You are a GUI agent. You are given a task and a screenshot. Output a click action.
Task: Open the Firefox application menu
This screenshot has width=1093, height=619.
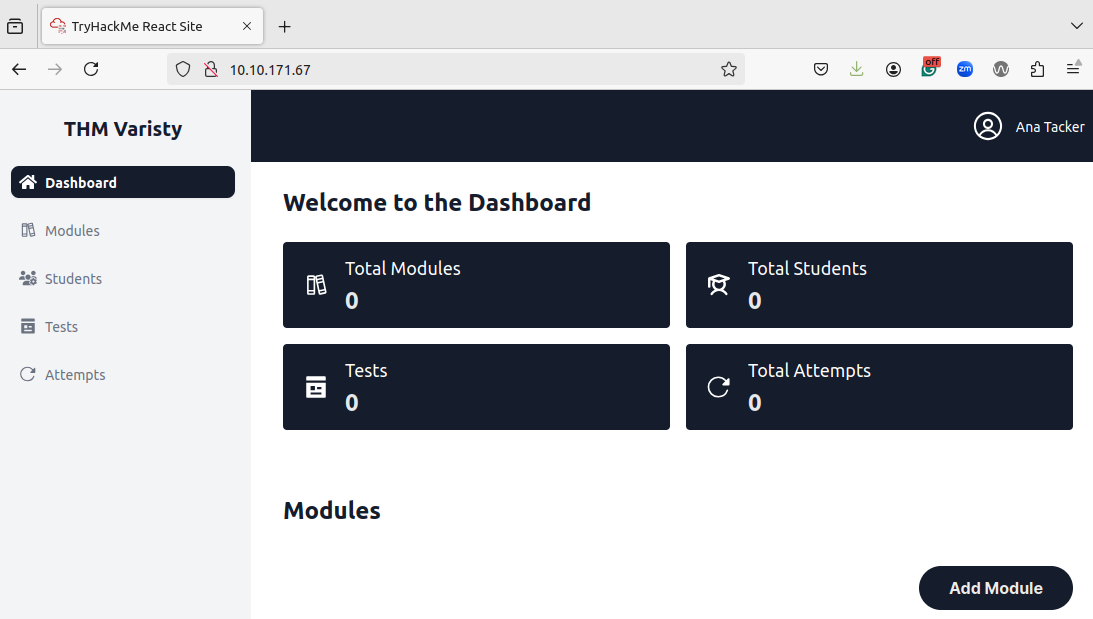click(x=1073, y=69)
